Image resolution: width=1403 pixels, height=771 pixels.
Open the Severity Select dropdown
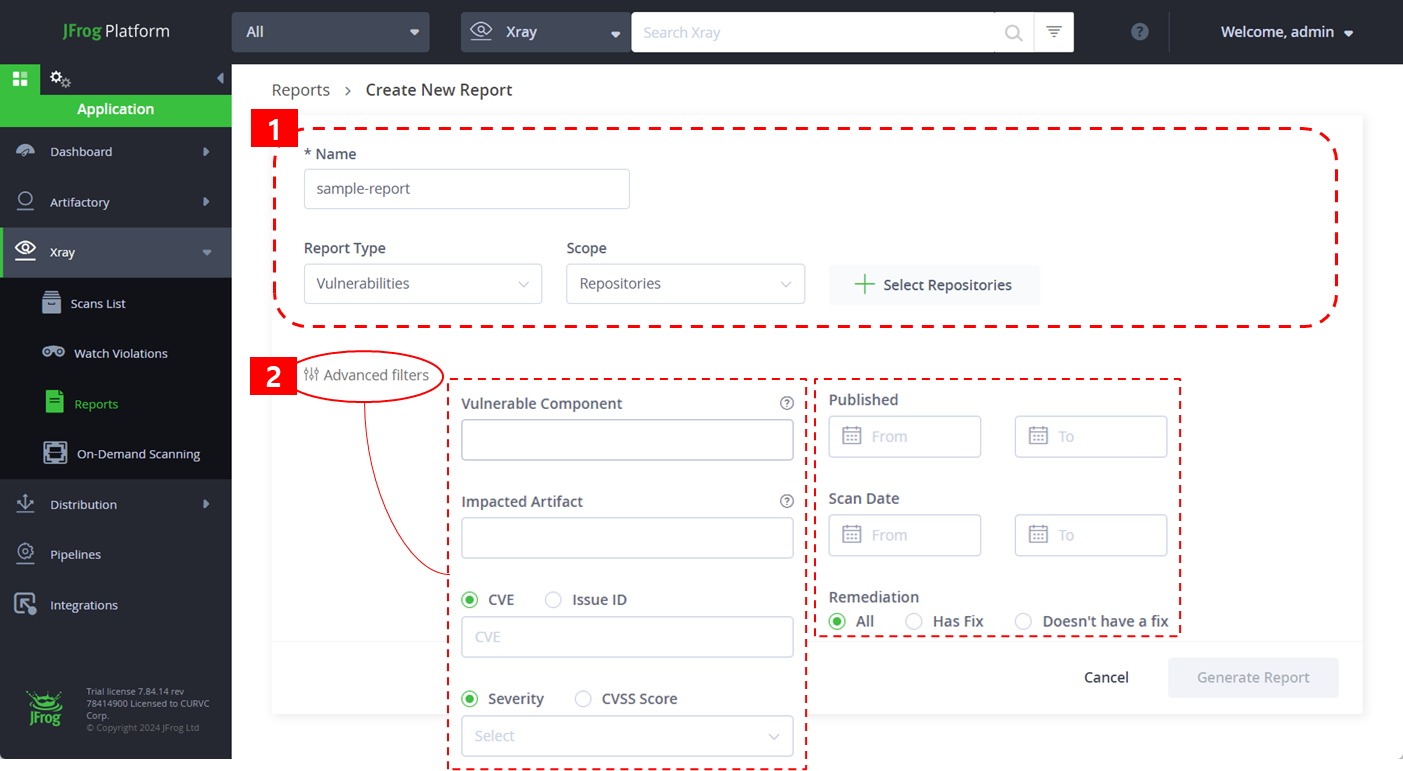pos(627,736)
